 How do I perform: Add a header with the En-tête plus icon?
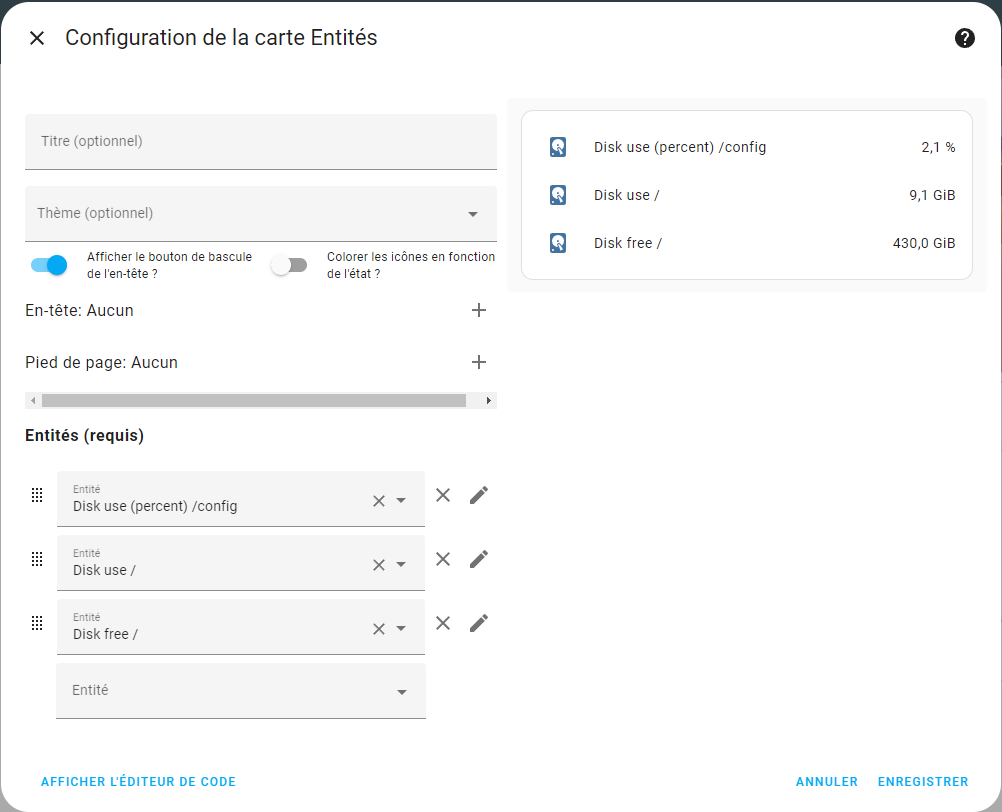479,310
